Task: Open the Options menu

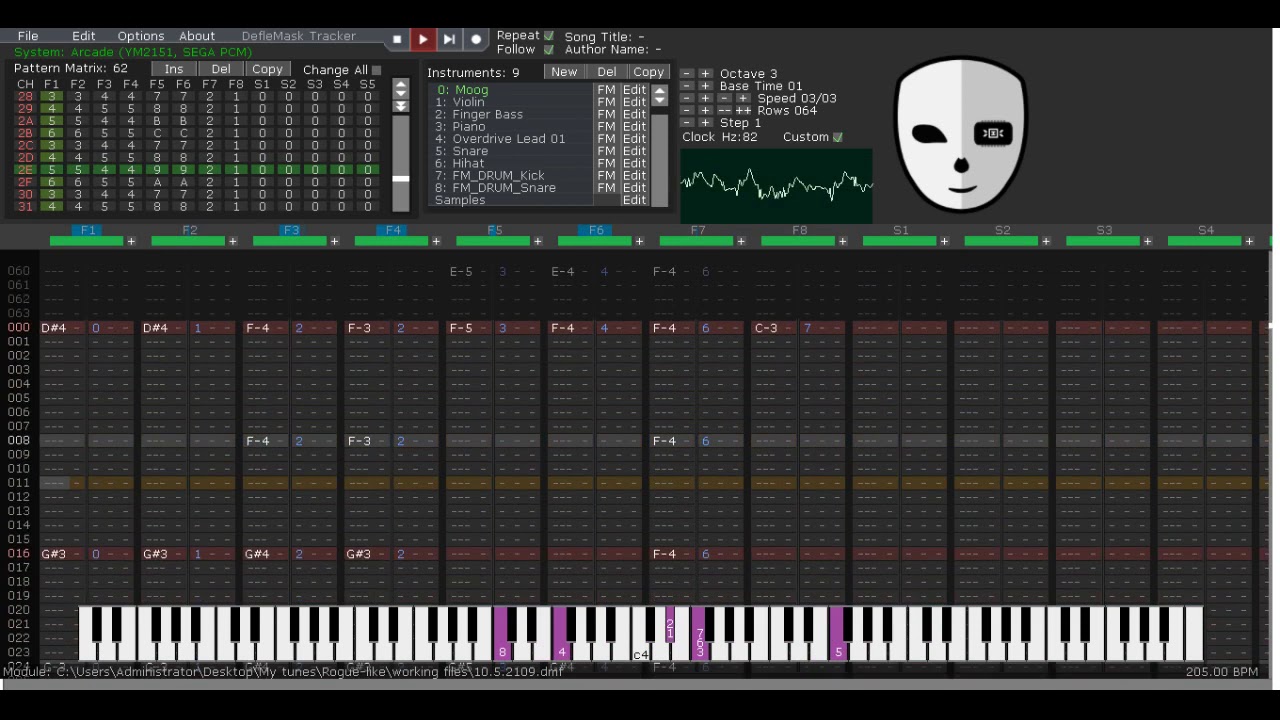Action: (x=141, y=36)
